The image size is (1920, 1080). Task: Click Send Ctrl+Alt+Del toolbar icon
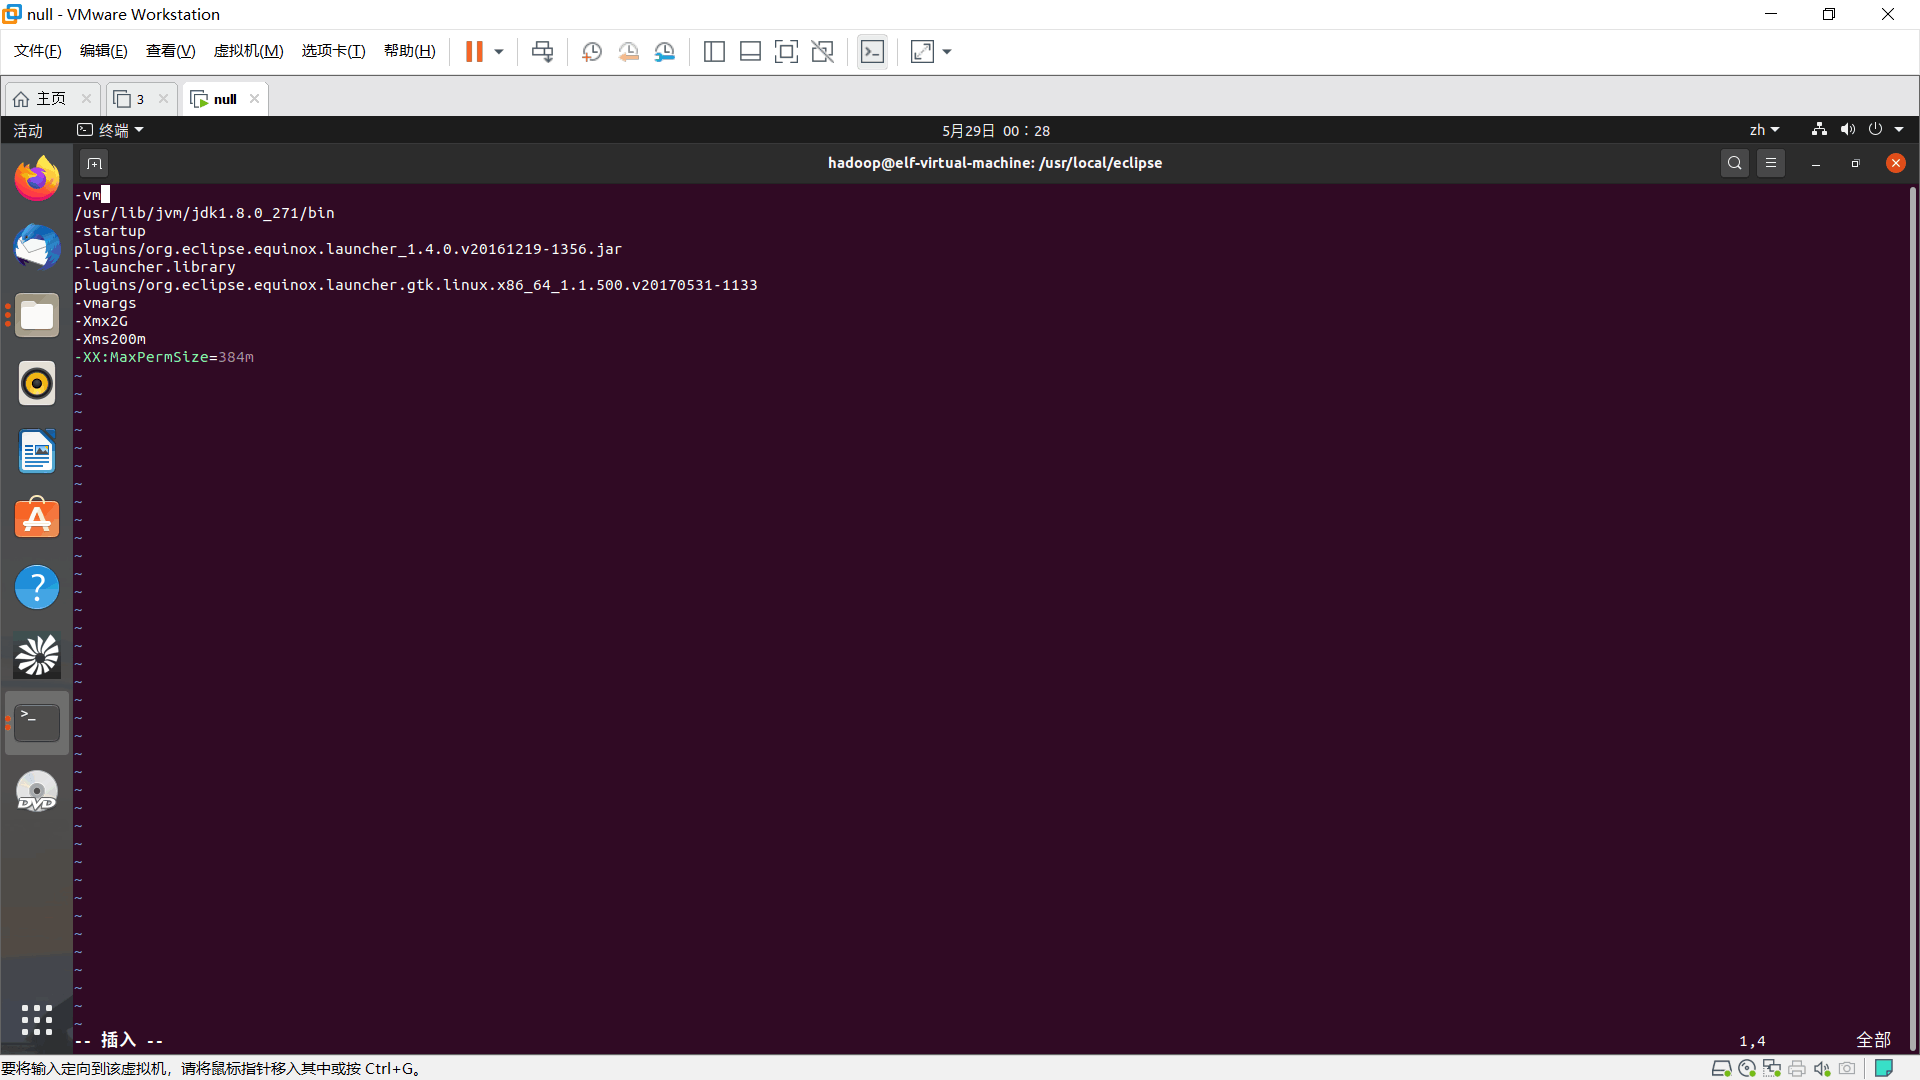click(542, 52)
